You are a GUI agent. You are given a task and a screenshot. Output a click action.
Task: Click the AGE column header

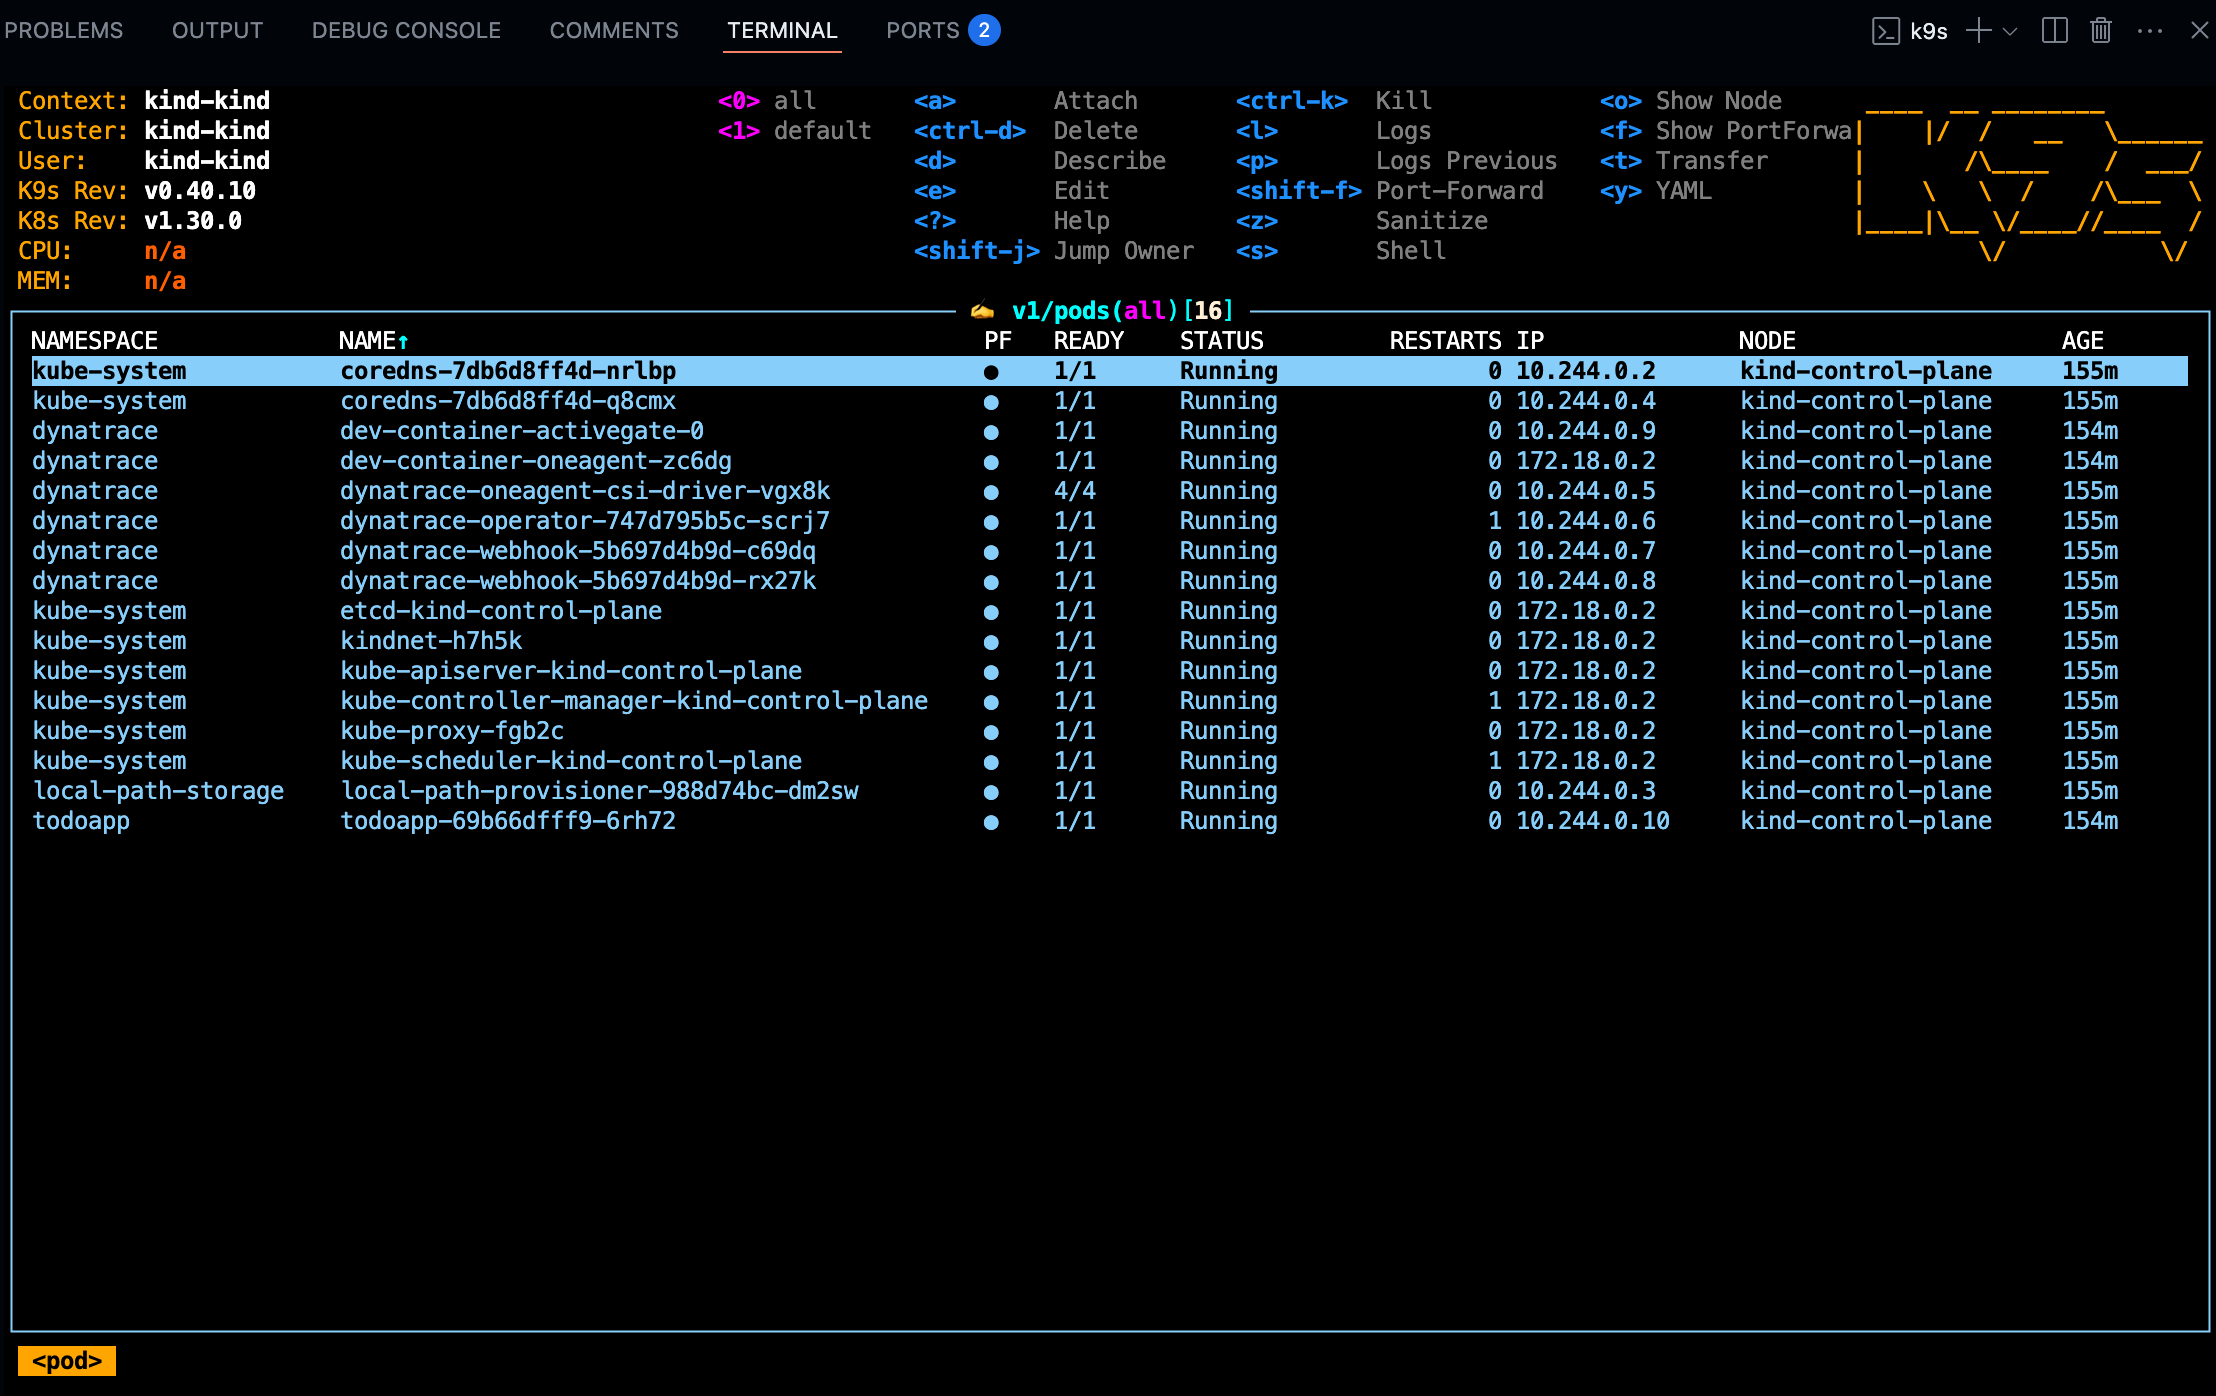click(x=2082, y=341)
